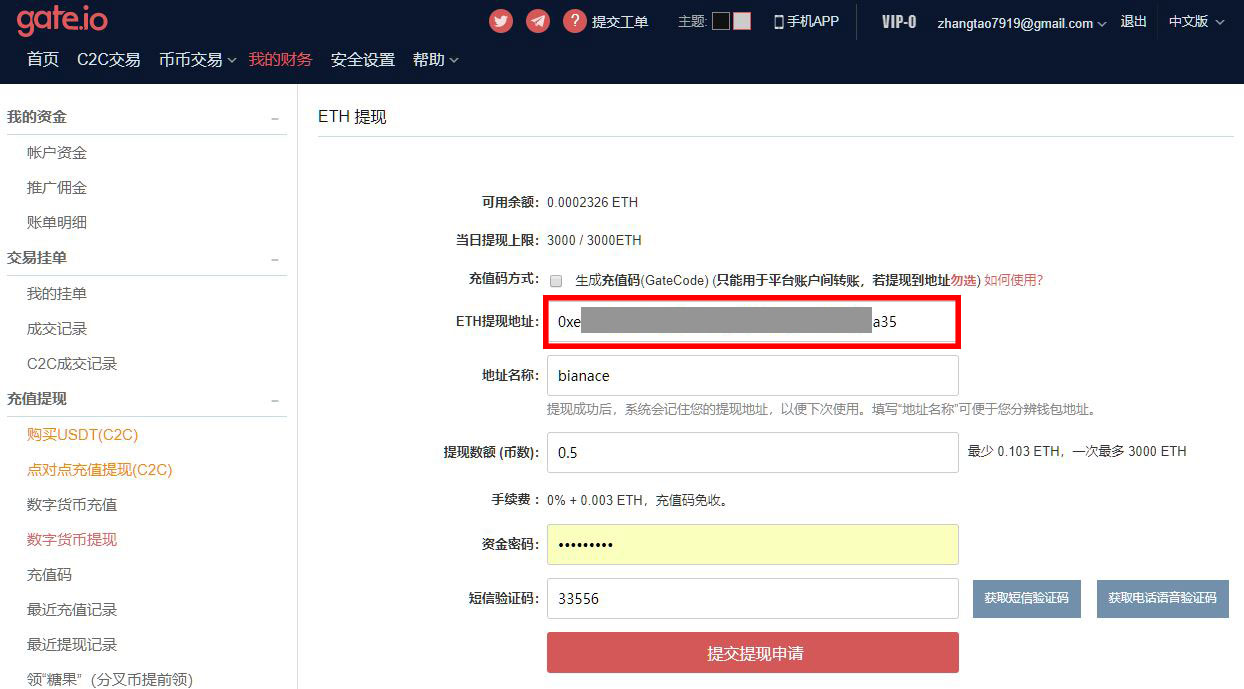Enable the 生成充值码 GateCode checkbox

click(556, 281)
